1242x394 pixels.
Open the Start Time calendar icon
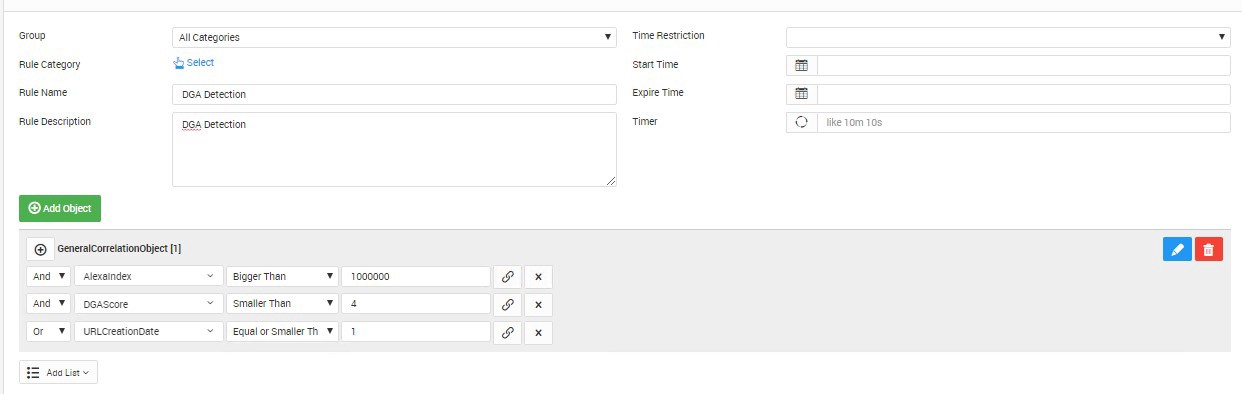click(801, 66)
